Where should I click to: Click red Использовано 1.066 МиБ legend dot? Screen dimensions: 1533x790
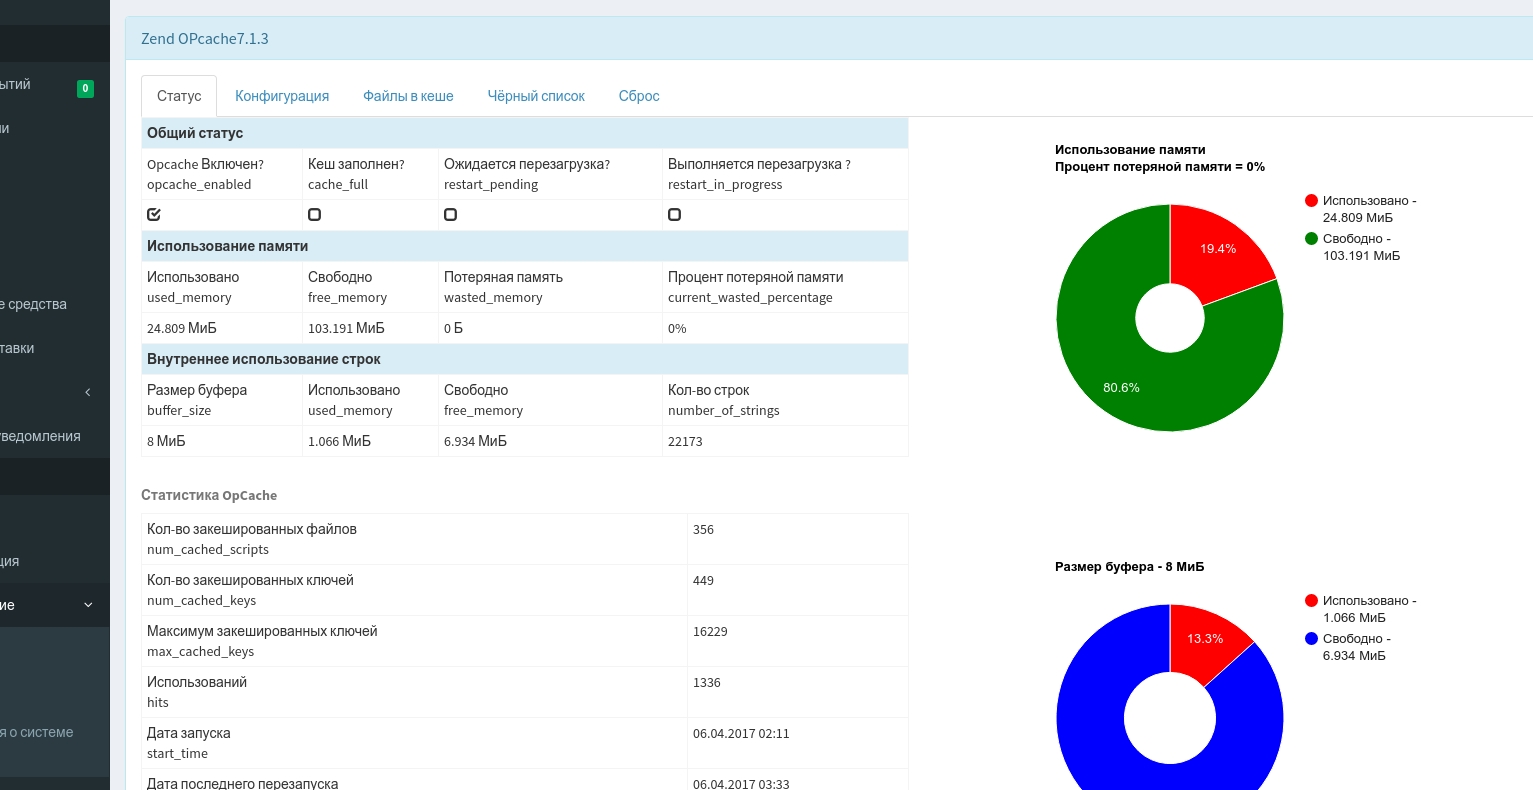click(x=1311, y=601)
